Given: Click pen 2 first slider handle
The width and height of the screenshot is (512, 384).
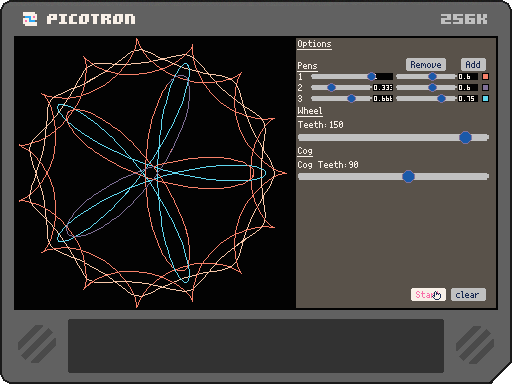Looking at the screenshot, I should pos(331,88).
